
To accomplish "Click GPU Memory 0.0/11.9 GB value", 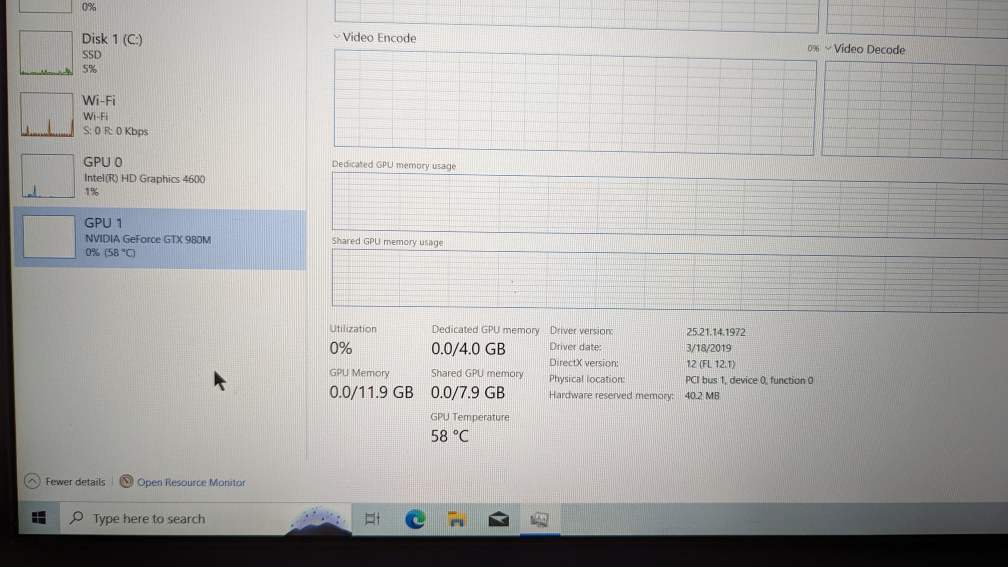I will (371, 392).
